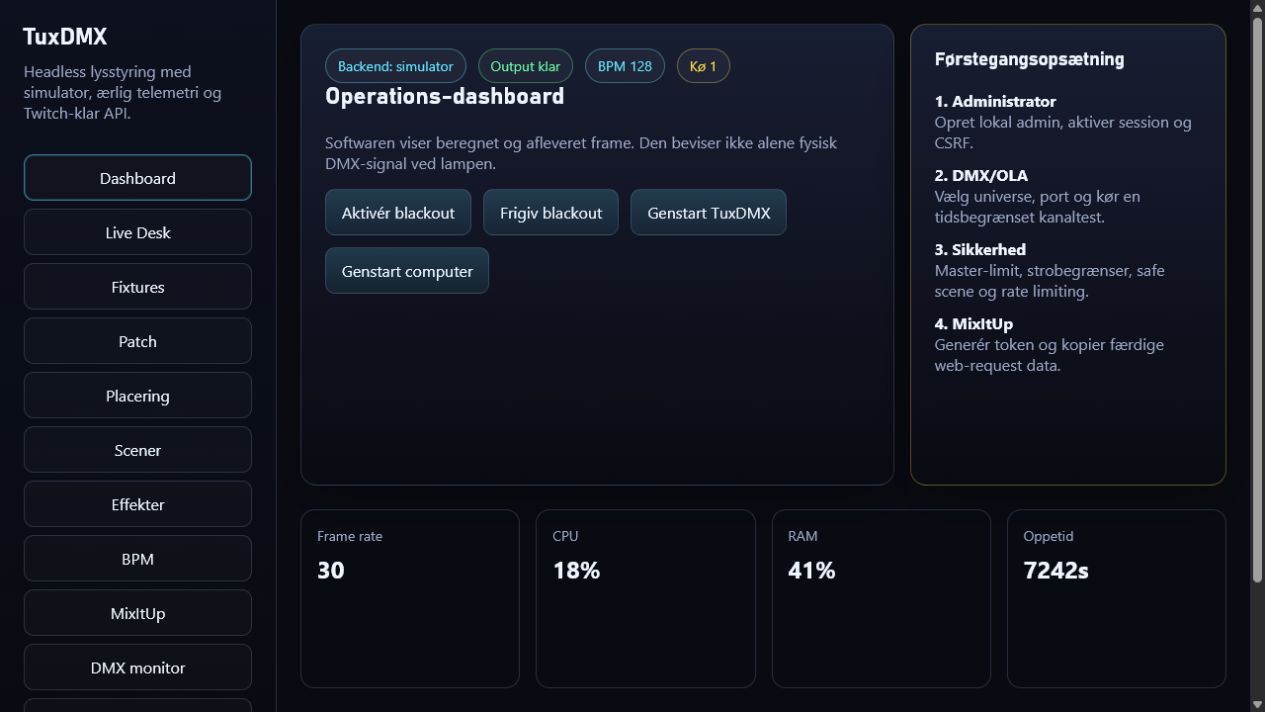Viewport: 1265px width, 712px height.
Task: Click Frigiv blackout button
Action: [x=551, y=212]
